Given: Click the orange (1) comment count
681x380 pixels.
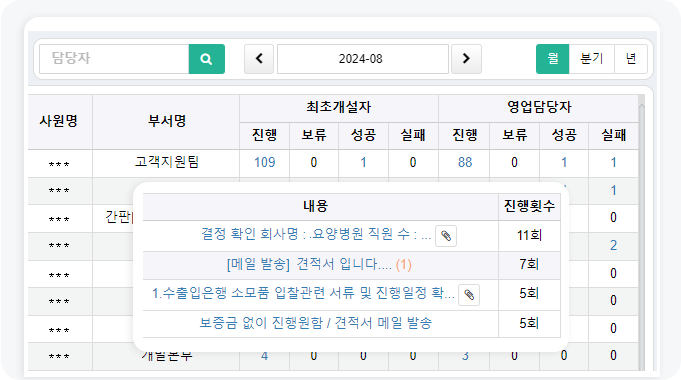Looking at the screenshot, I should pos(403,264).
